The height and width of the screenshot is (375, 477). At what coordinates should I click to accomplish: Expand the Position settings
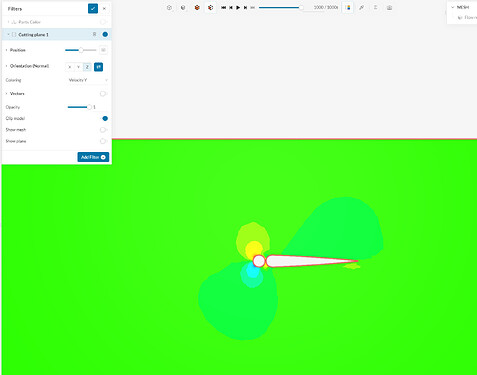[x=6, y=50]
